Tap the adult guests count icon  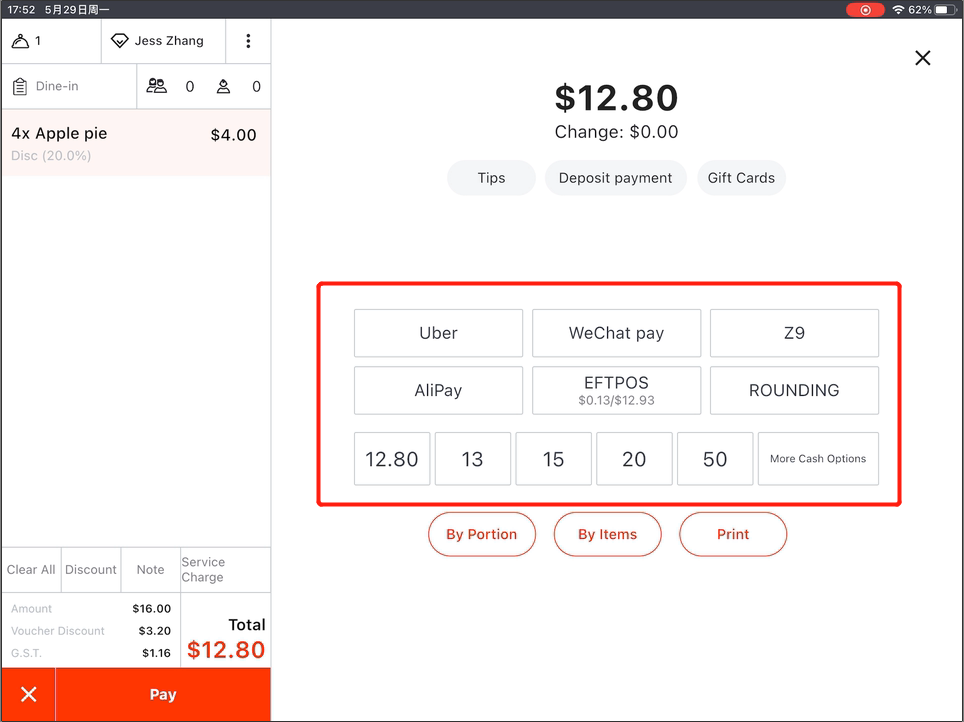coord(157,86)
